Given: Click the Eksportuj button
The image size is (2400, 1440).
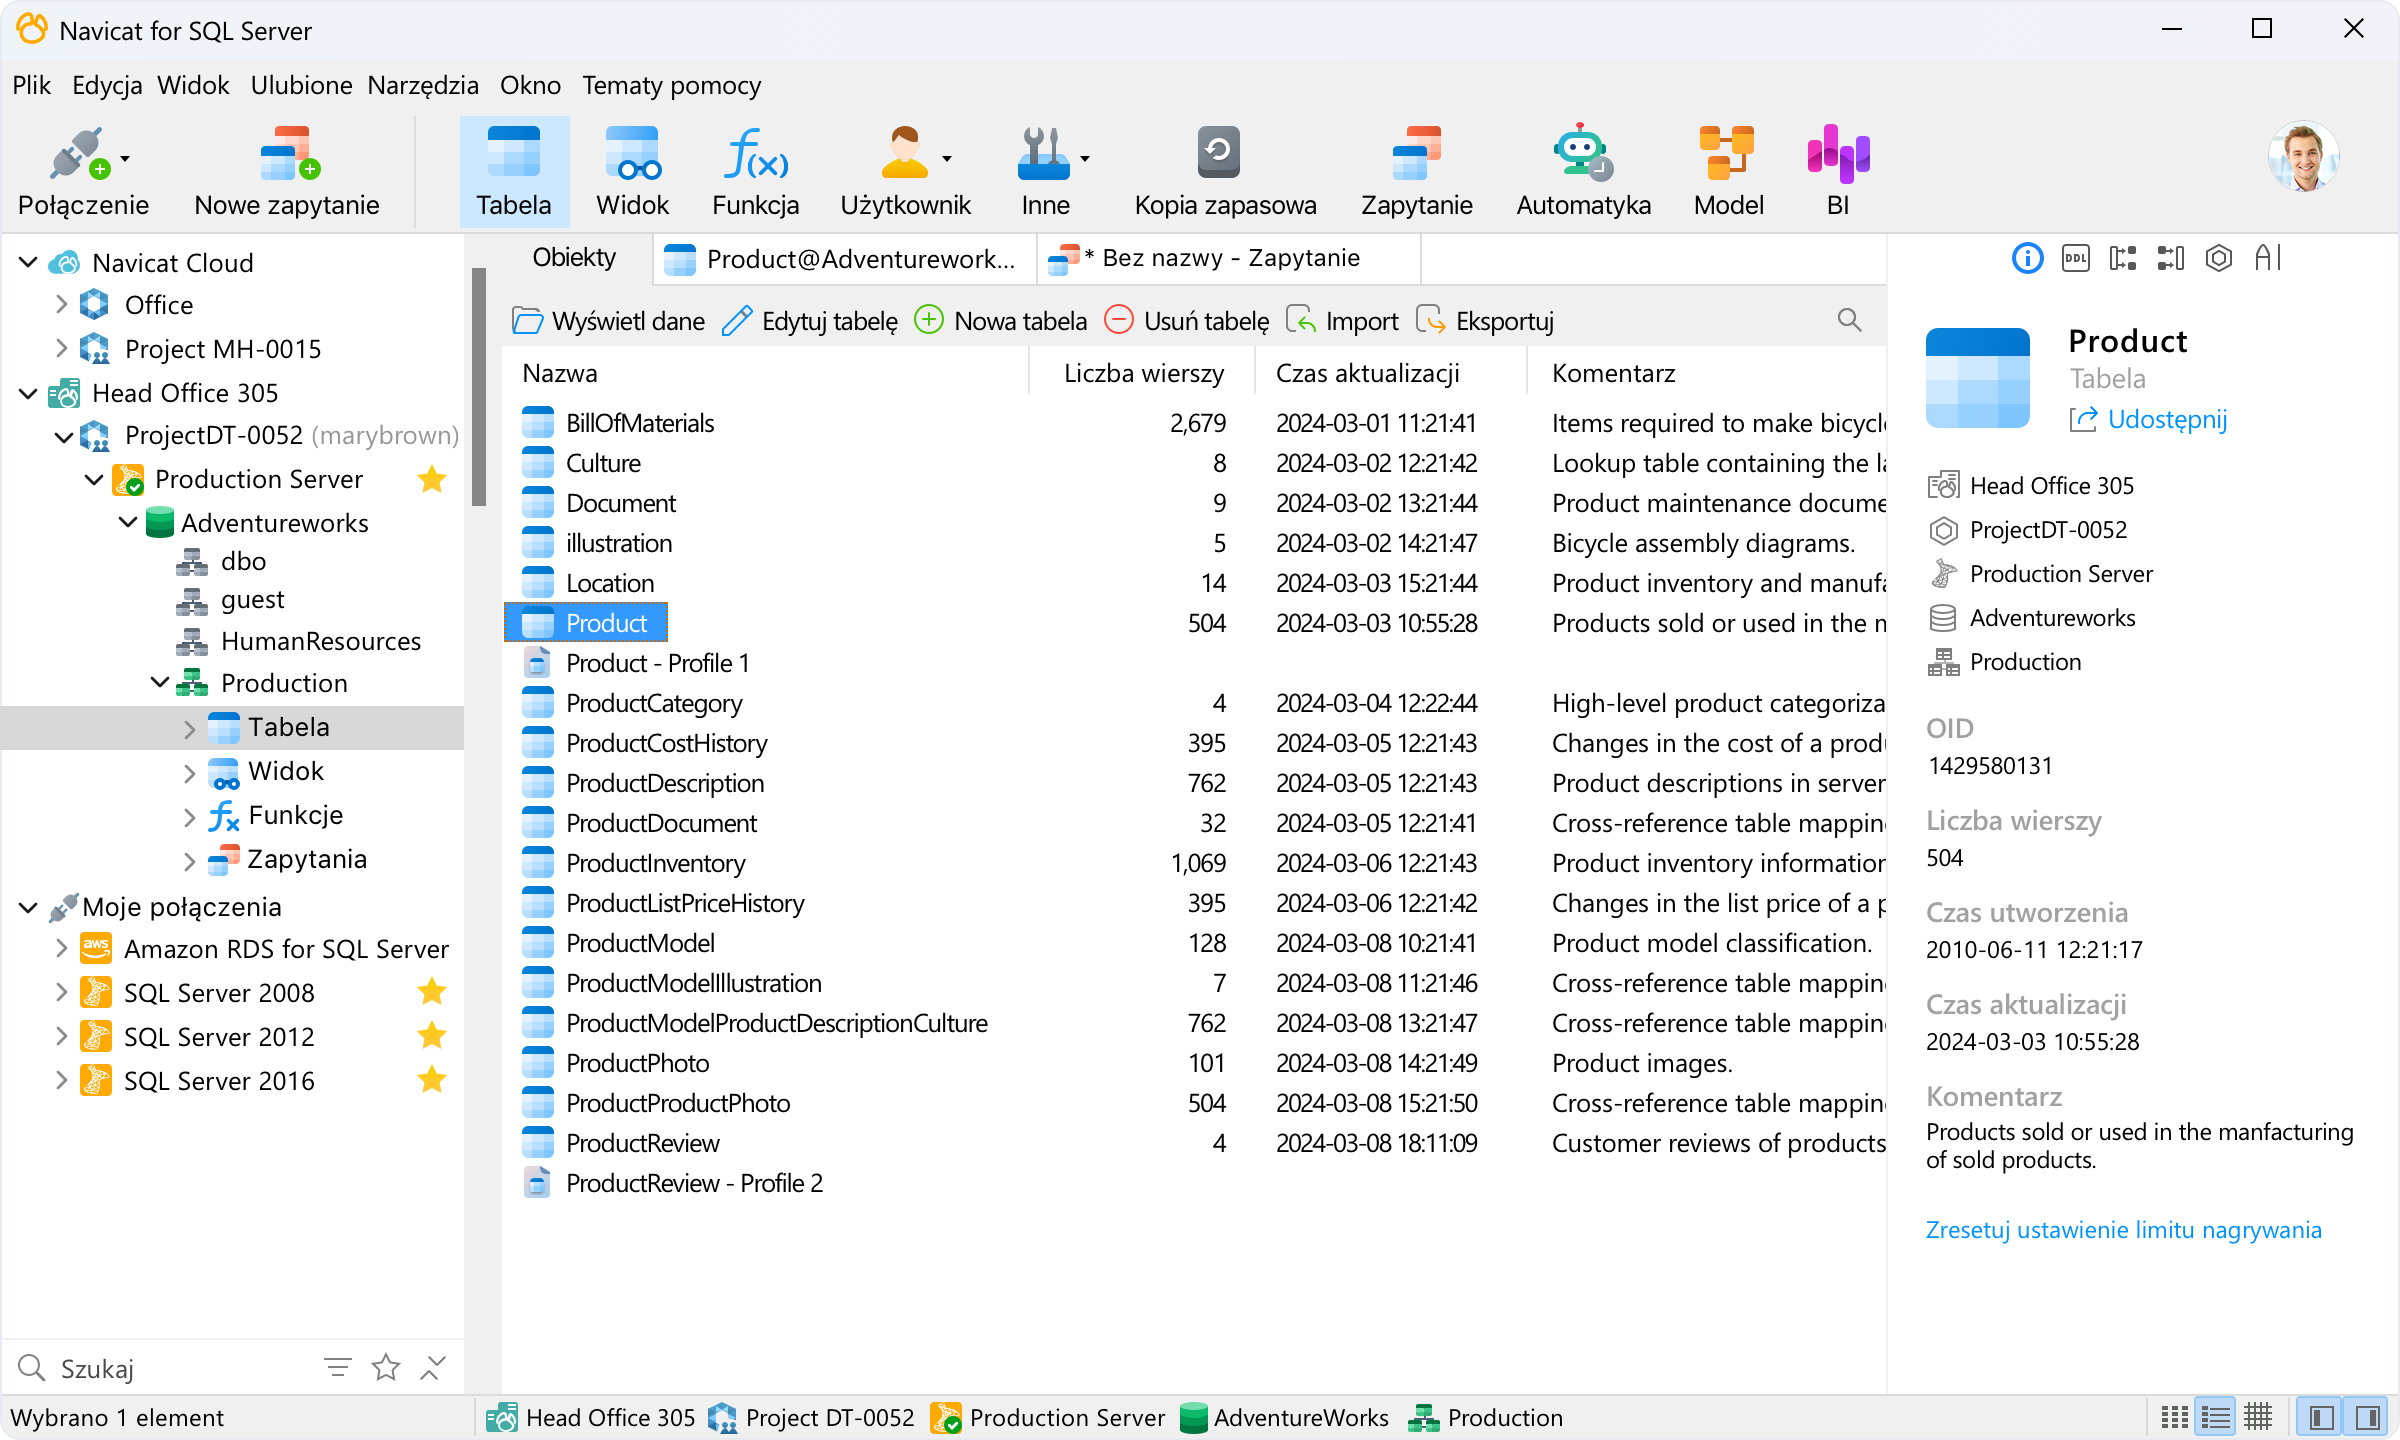Looking at the screenshot, I should click(x=1485, y=321).
